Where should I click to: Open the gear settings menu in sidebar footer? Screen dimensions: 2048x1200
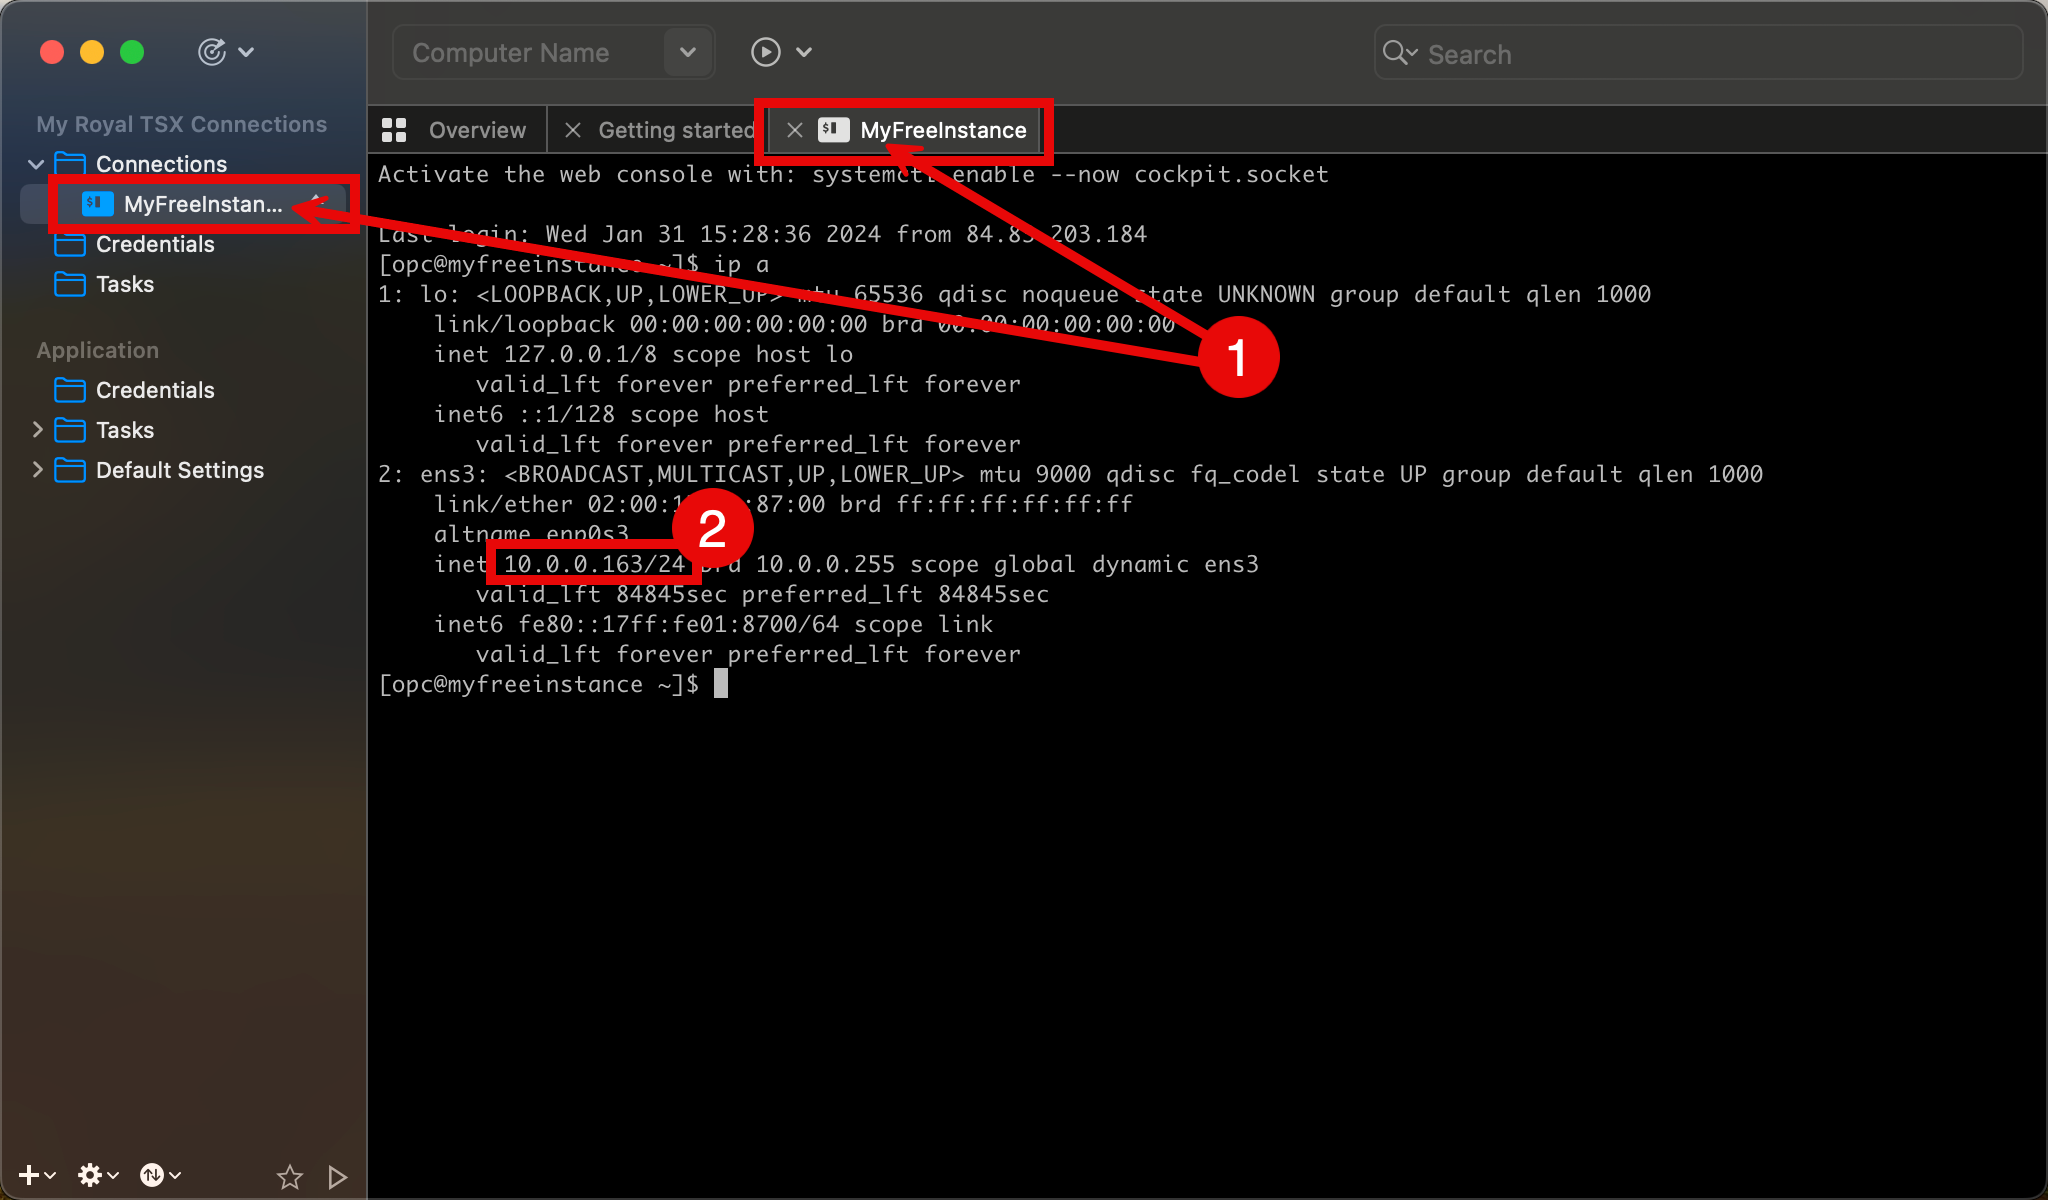coord(90,1175)
